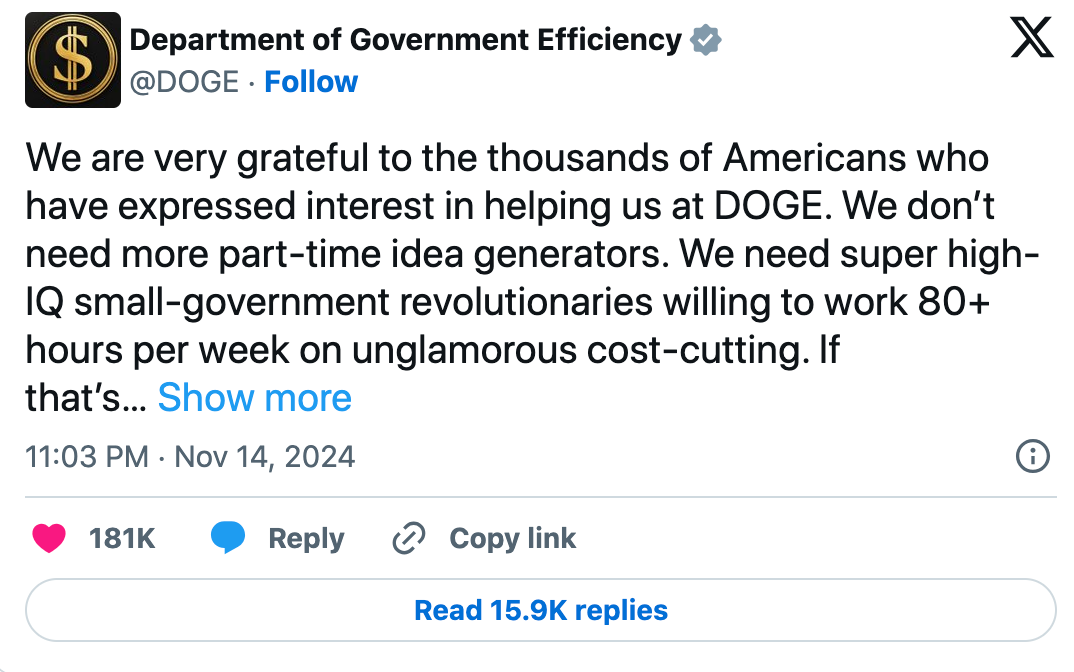Click the X logo

click(1032, 40)
